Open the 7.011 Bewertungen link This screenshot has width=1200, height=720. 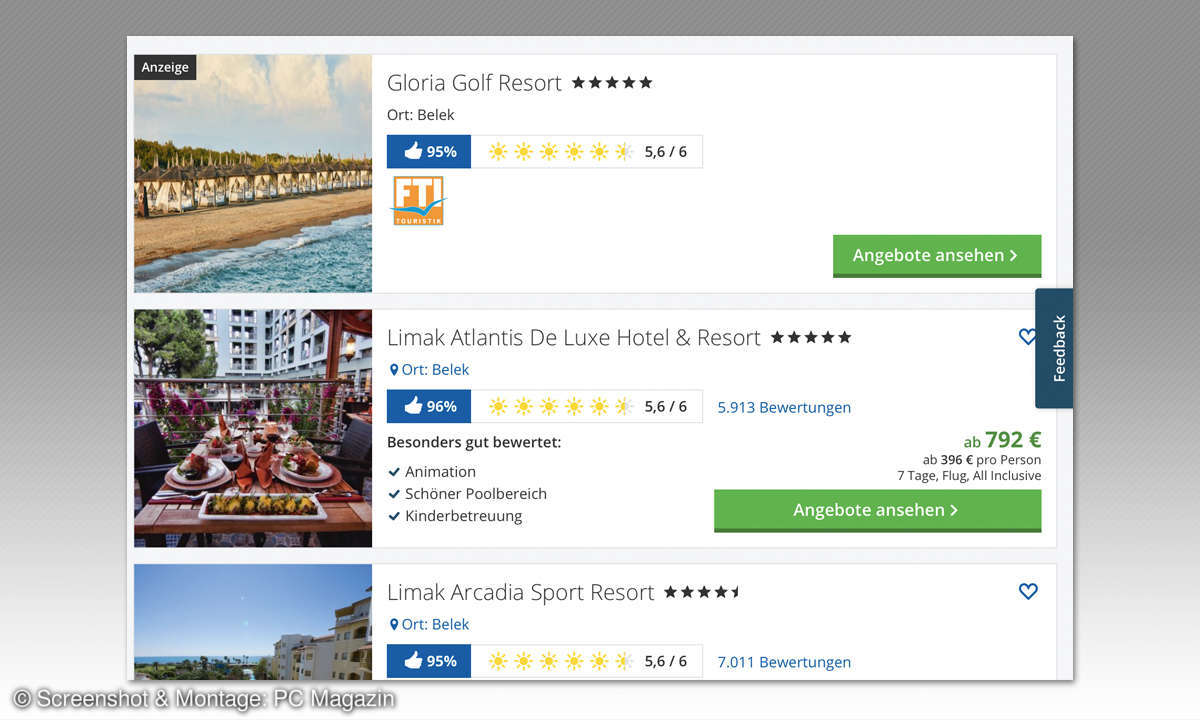[x=784, y=662]
